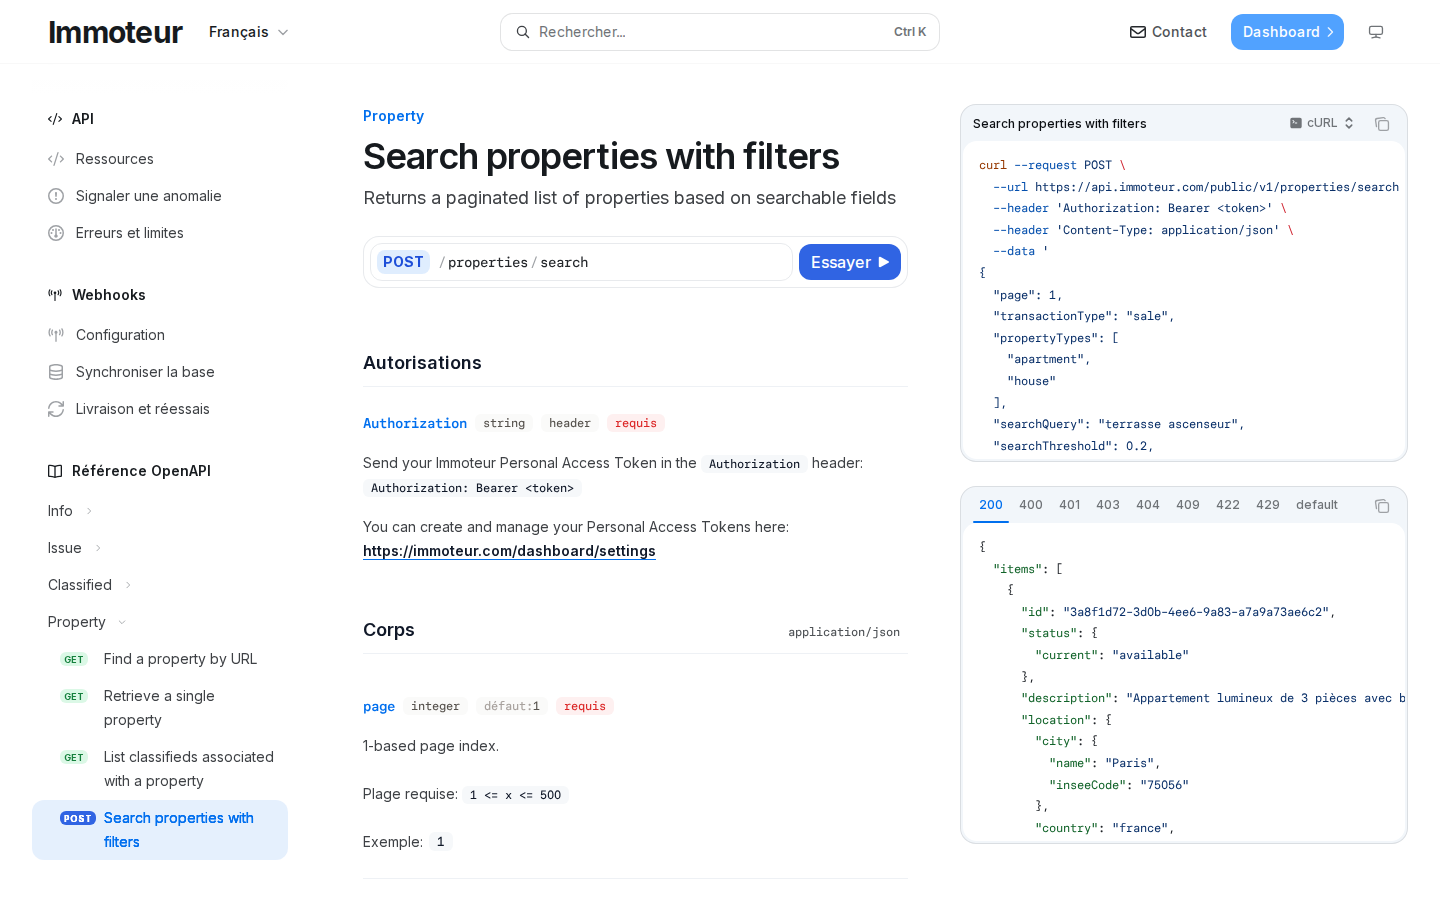
Task: Click the Signaler une anomalie alert icon
Action: 56,196
